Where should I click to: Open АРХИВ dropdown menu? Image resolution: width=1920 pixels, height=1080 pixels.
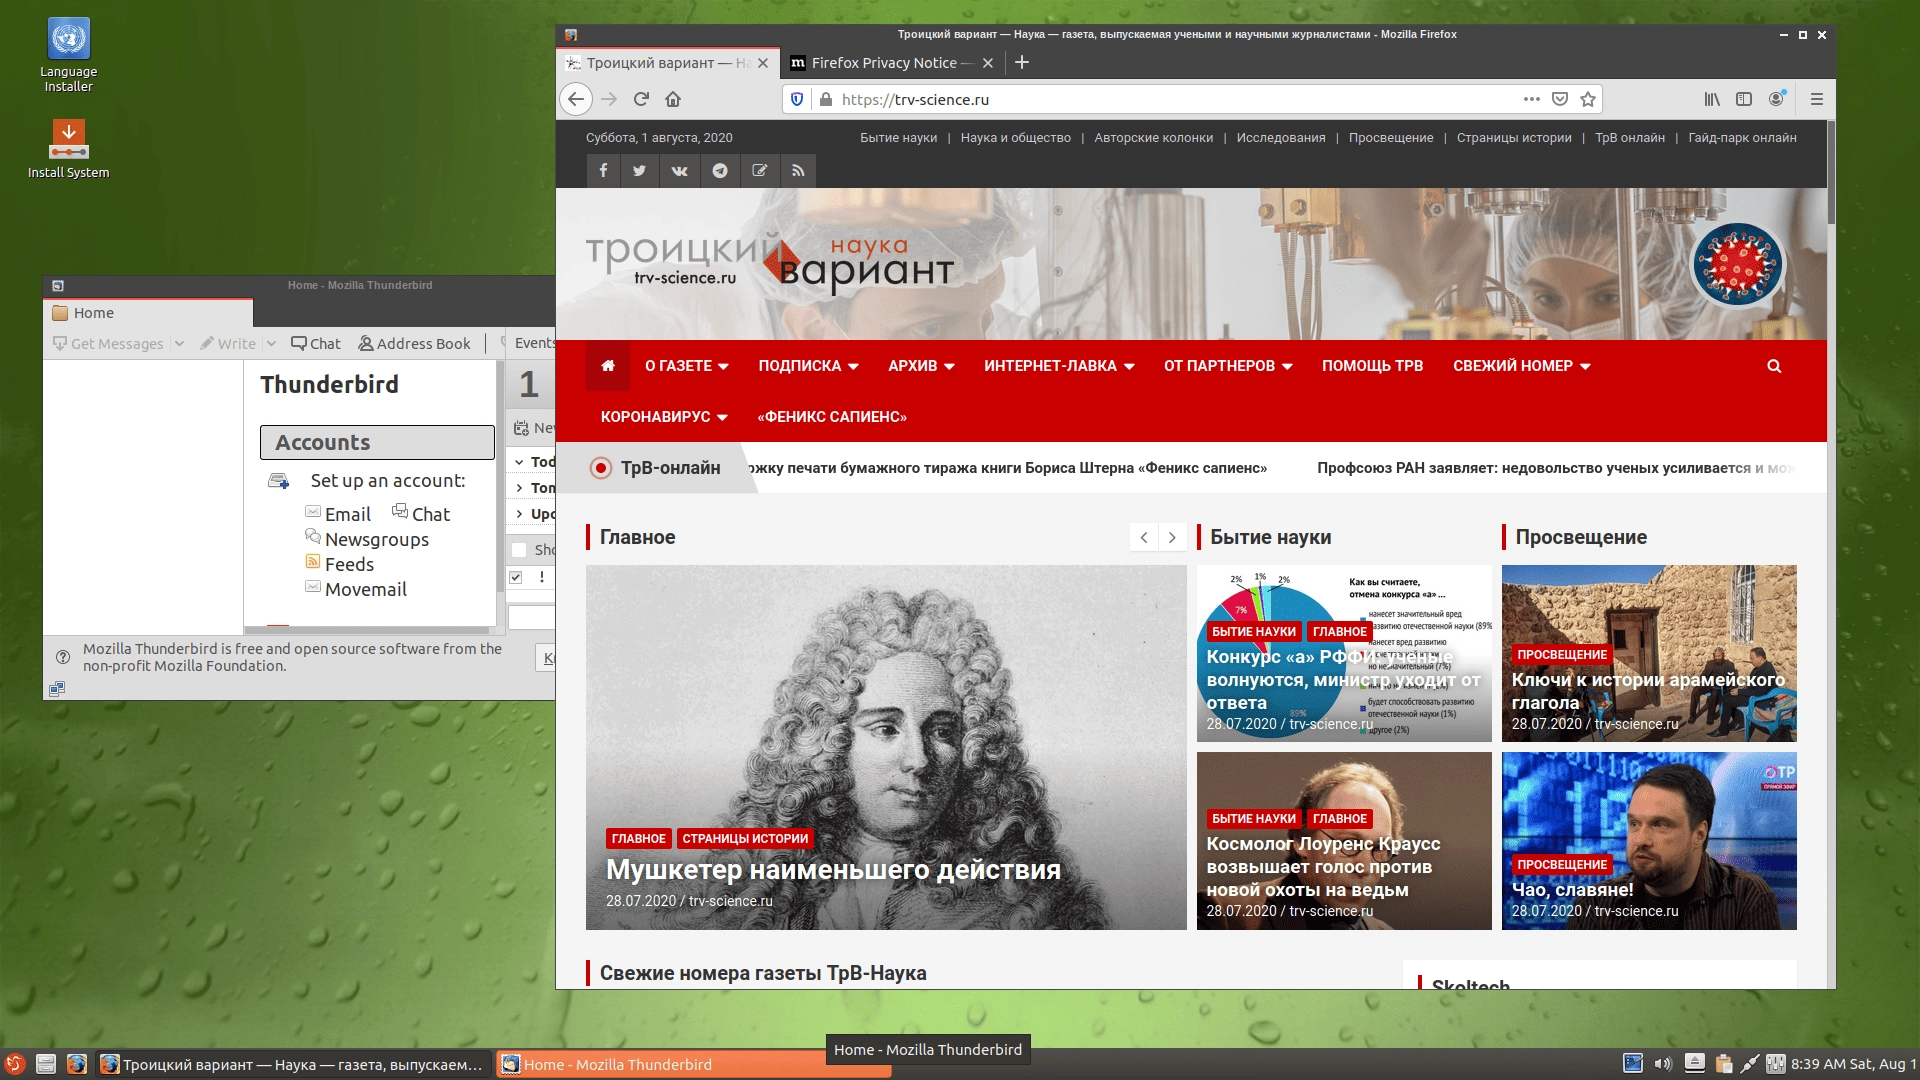coord(921,366)
